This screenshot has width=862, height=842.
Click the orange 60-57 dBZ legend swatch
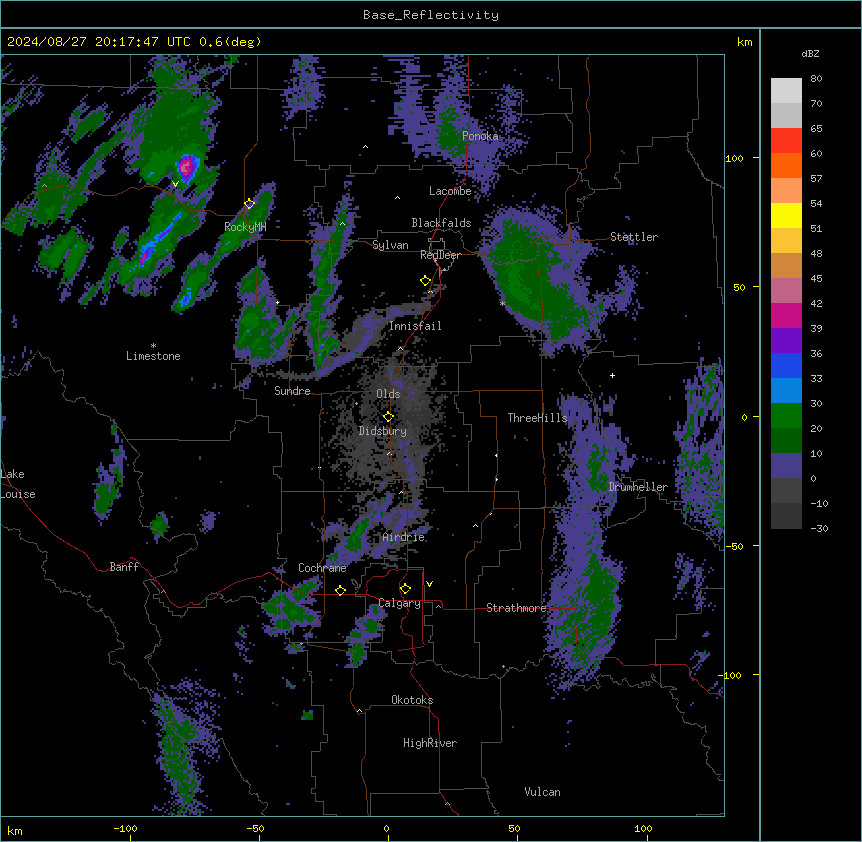click(786, 165)
